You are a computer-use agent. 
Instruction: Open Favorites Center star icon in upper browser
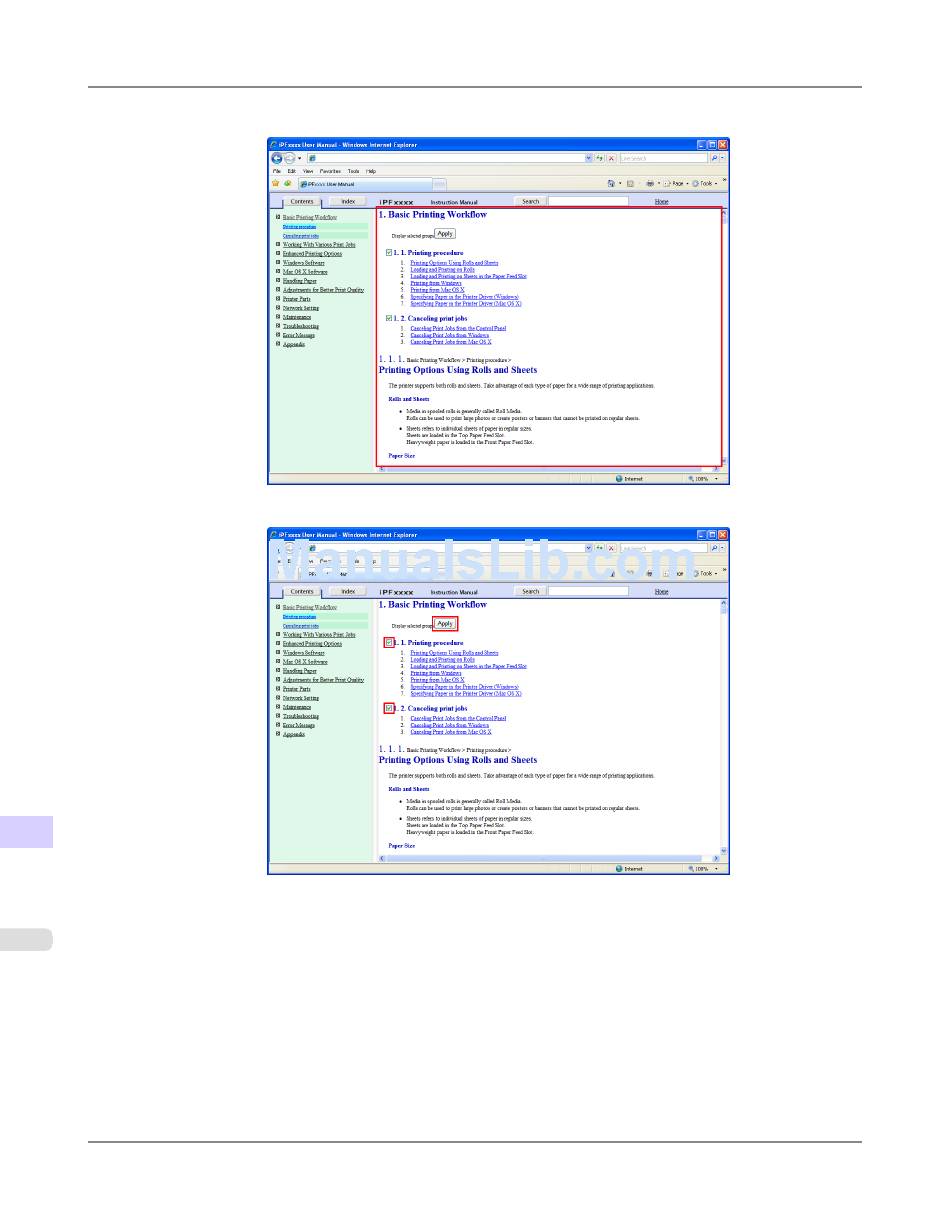point(276,183)
